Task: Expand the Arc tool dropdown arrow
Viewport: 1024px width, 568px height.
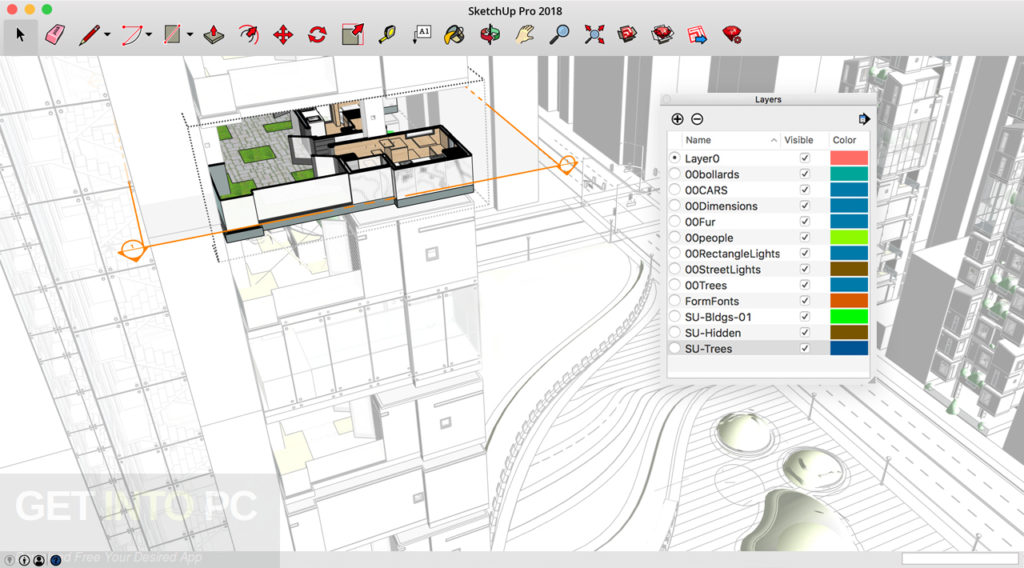Action: (x=149, y=35)
